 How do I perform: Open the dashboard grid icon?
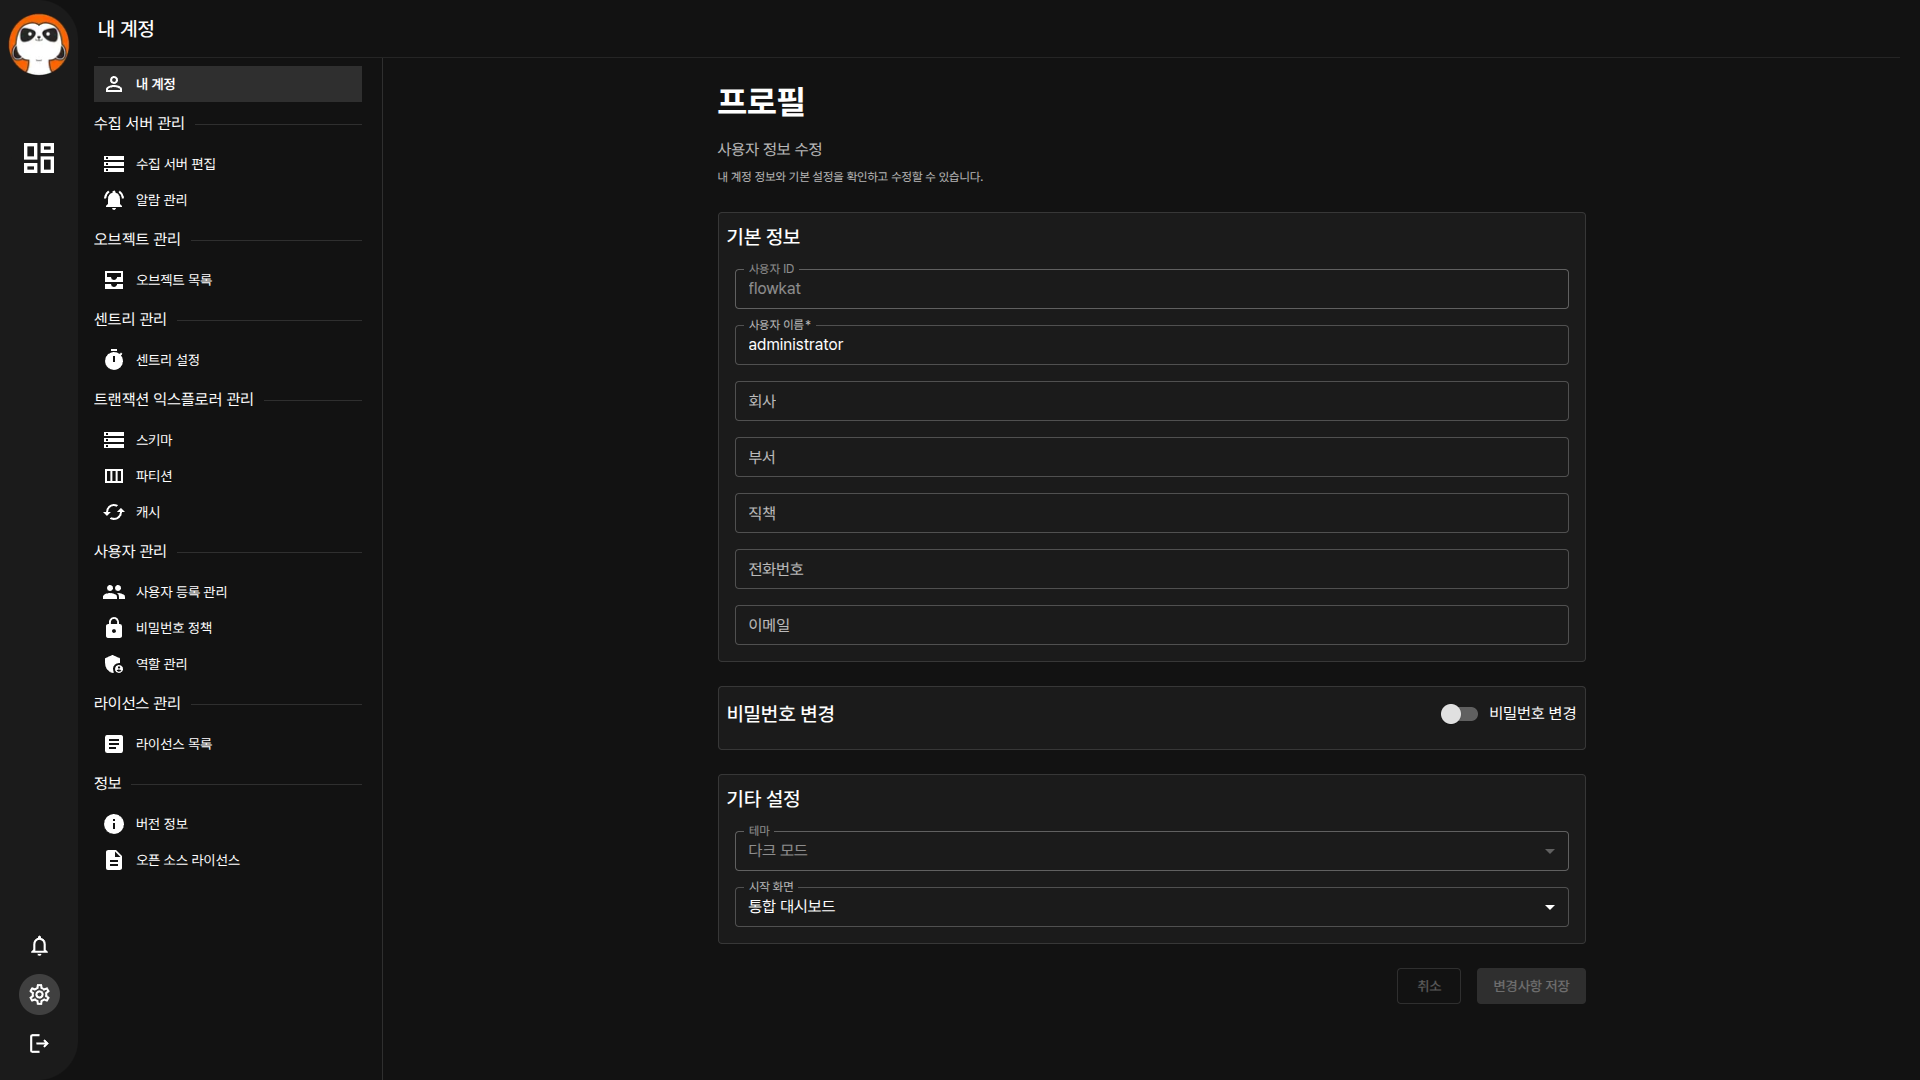pyautogui.click(x=39, y=158)
